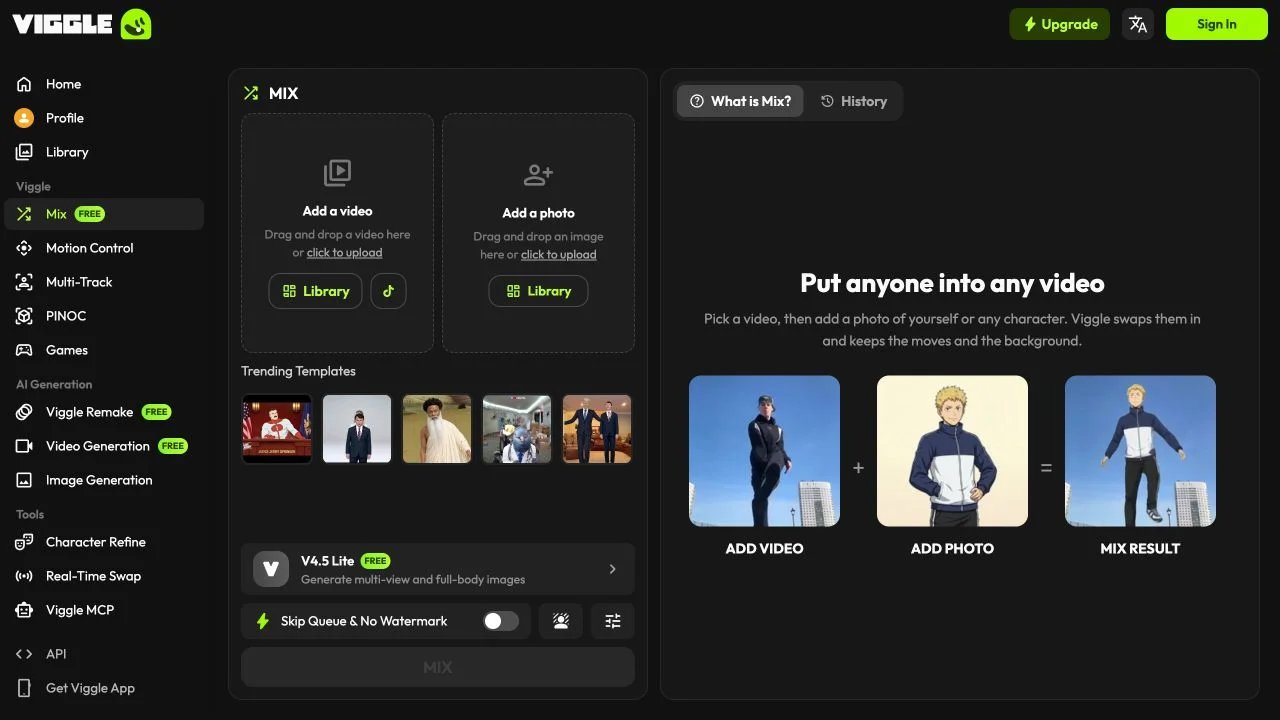Click the orange Profile avatar icon
Screen dimensions: 1280x720
pos(24,118)
